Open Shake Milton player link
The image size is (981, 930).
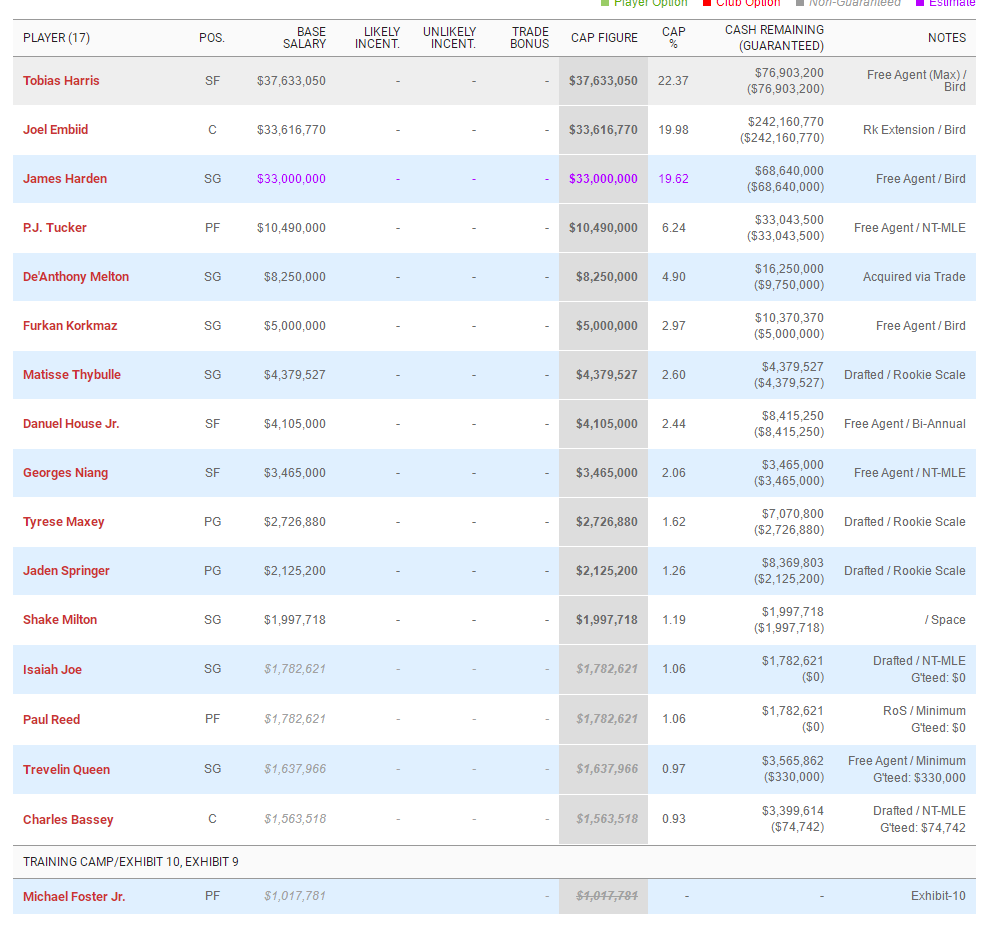pos(60,620)
